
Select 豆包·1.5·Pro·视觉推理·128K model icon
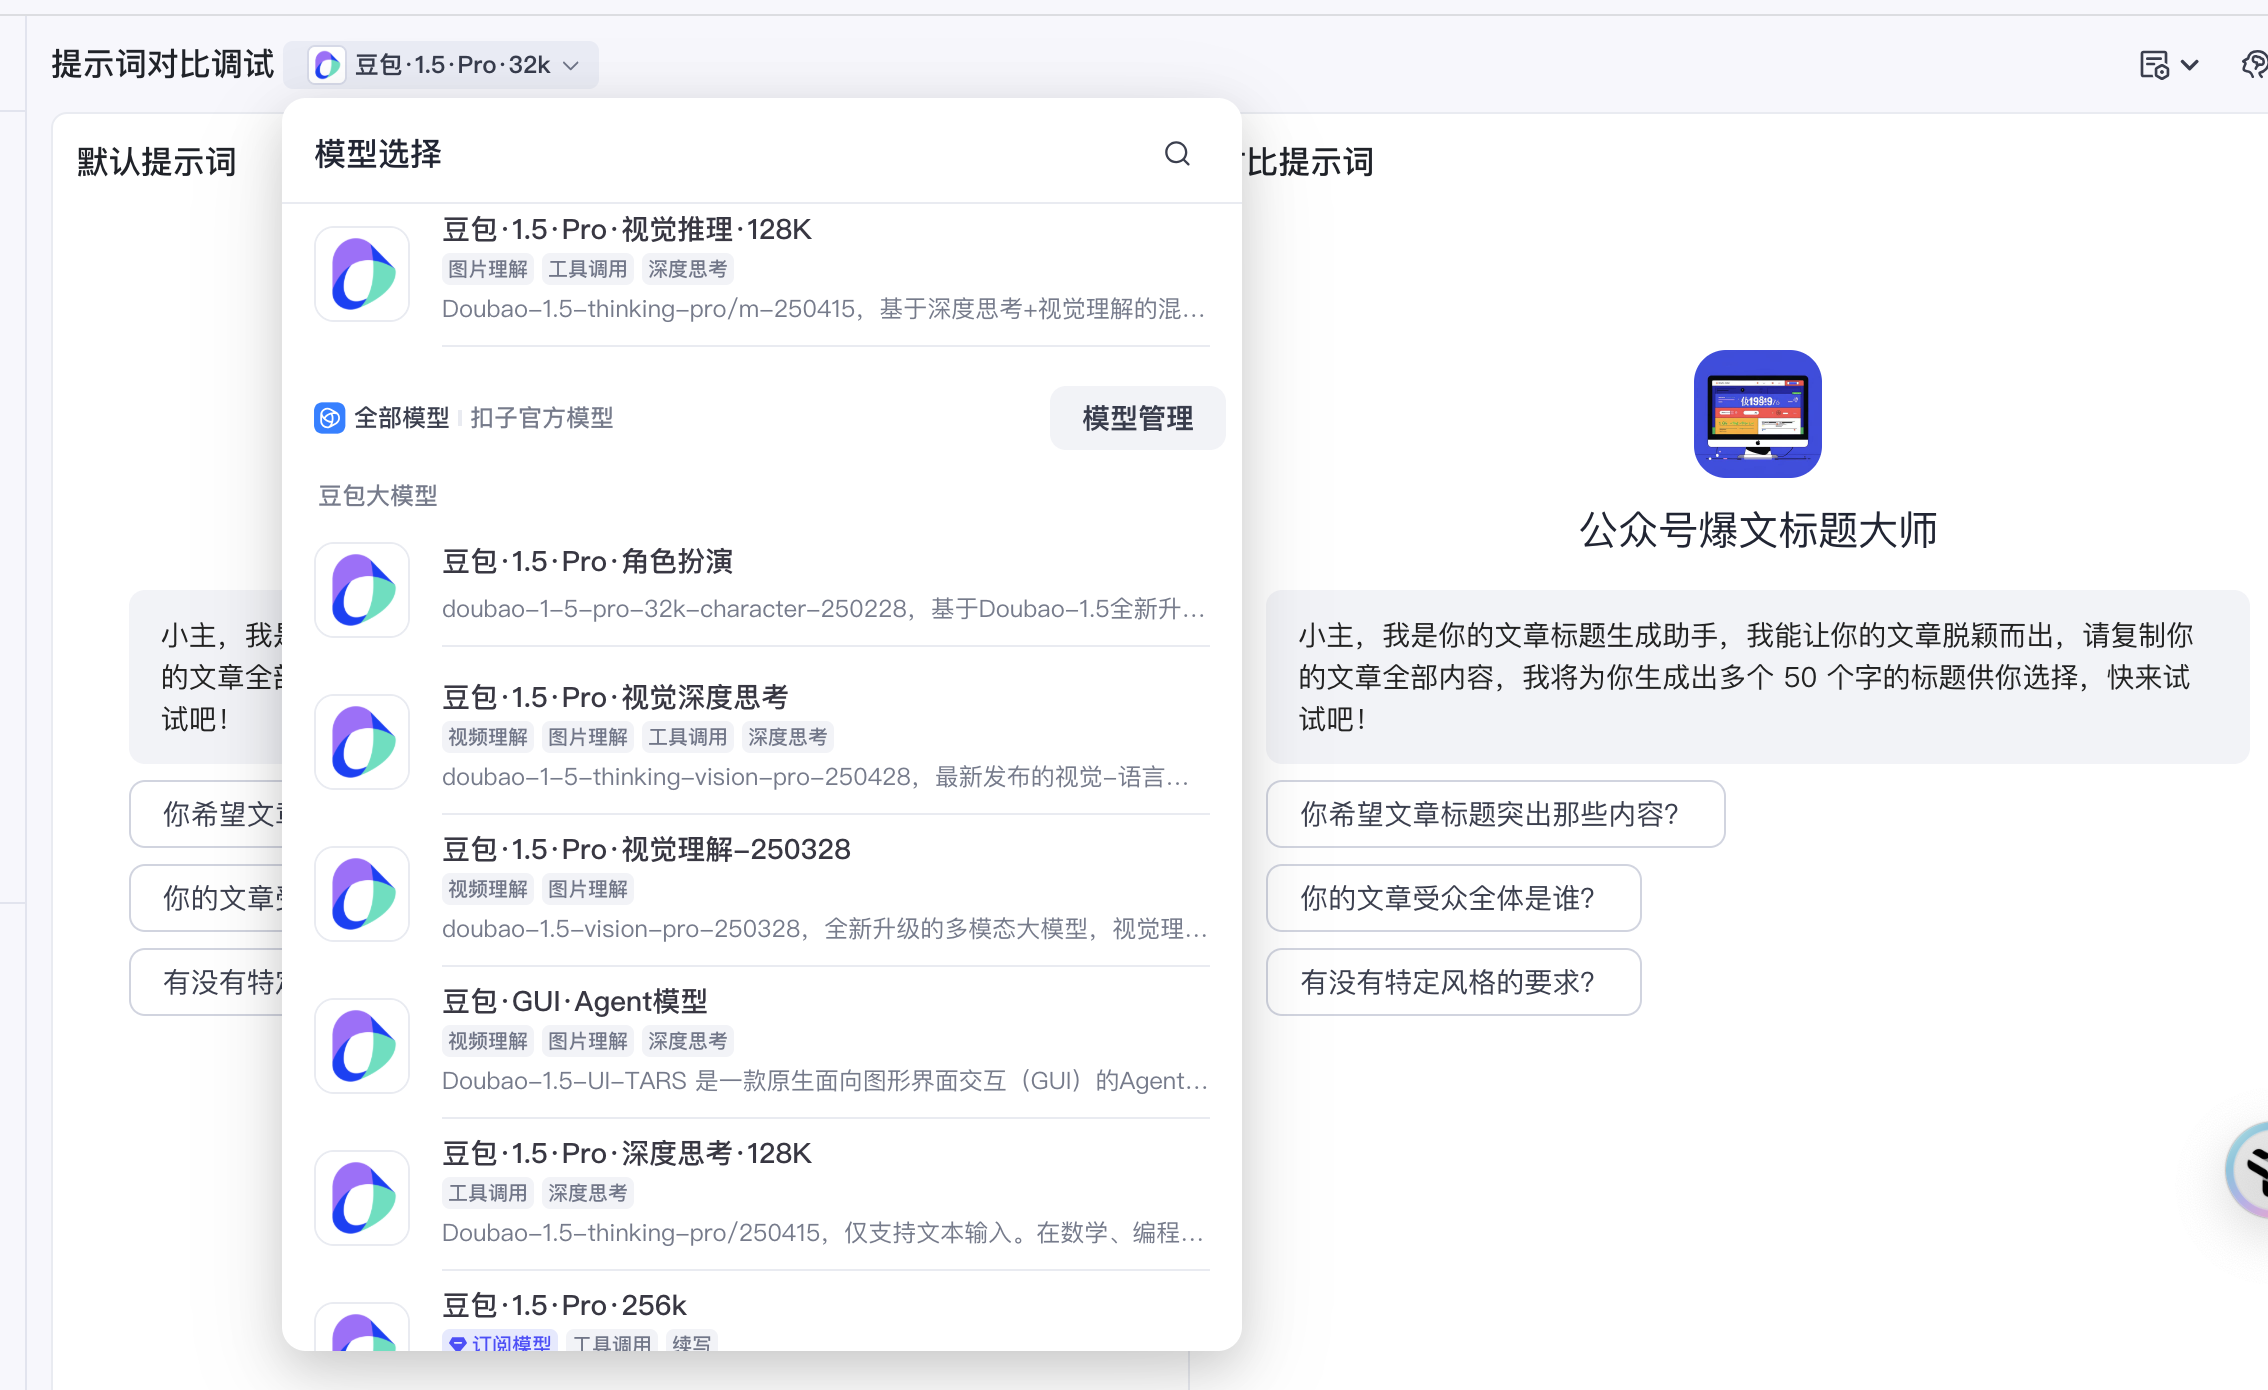pyautogui.click(x=362, y=273)
